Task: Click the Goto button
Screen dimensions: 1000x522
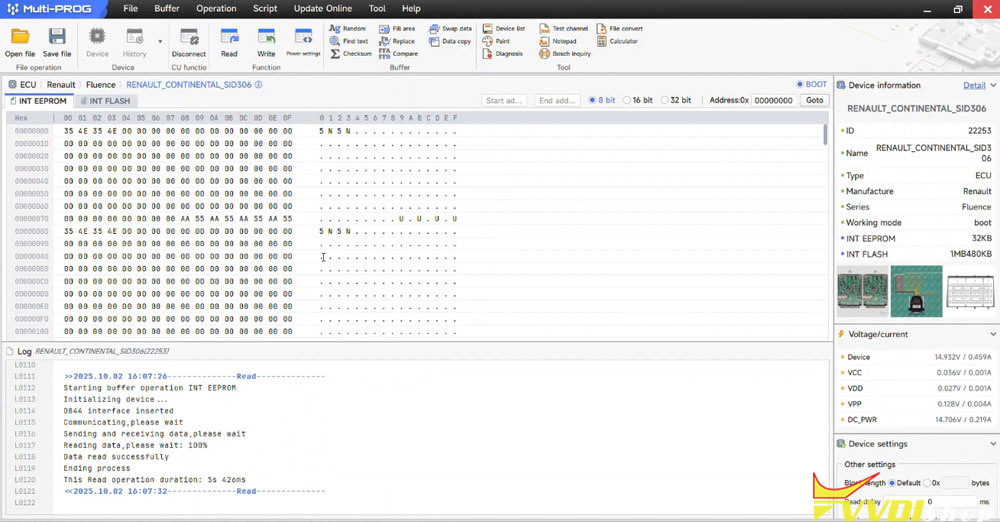Action: click(x=815, y=100)
